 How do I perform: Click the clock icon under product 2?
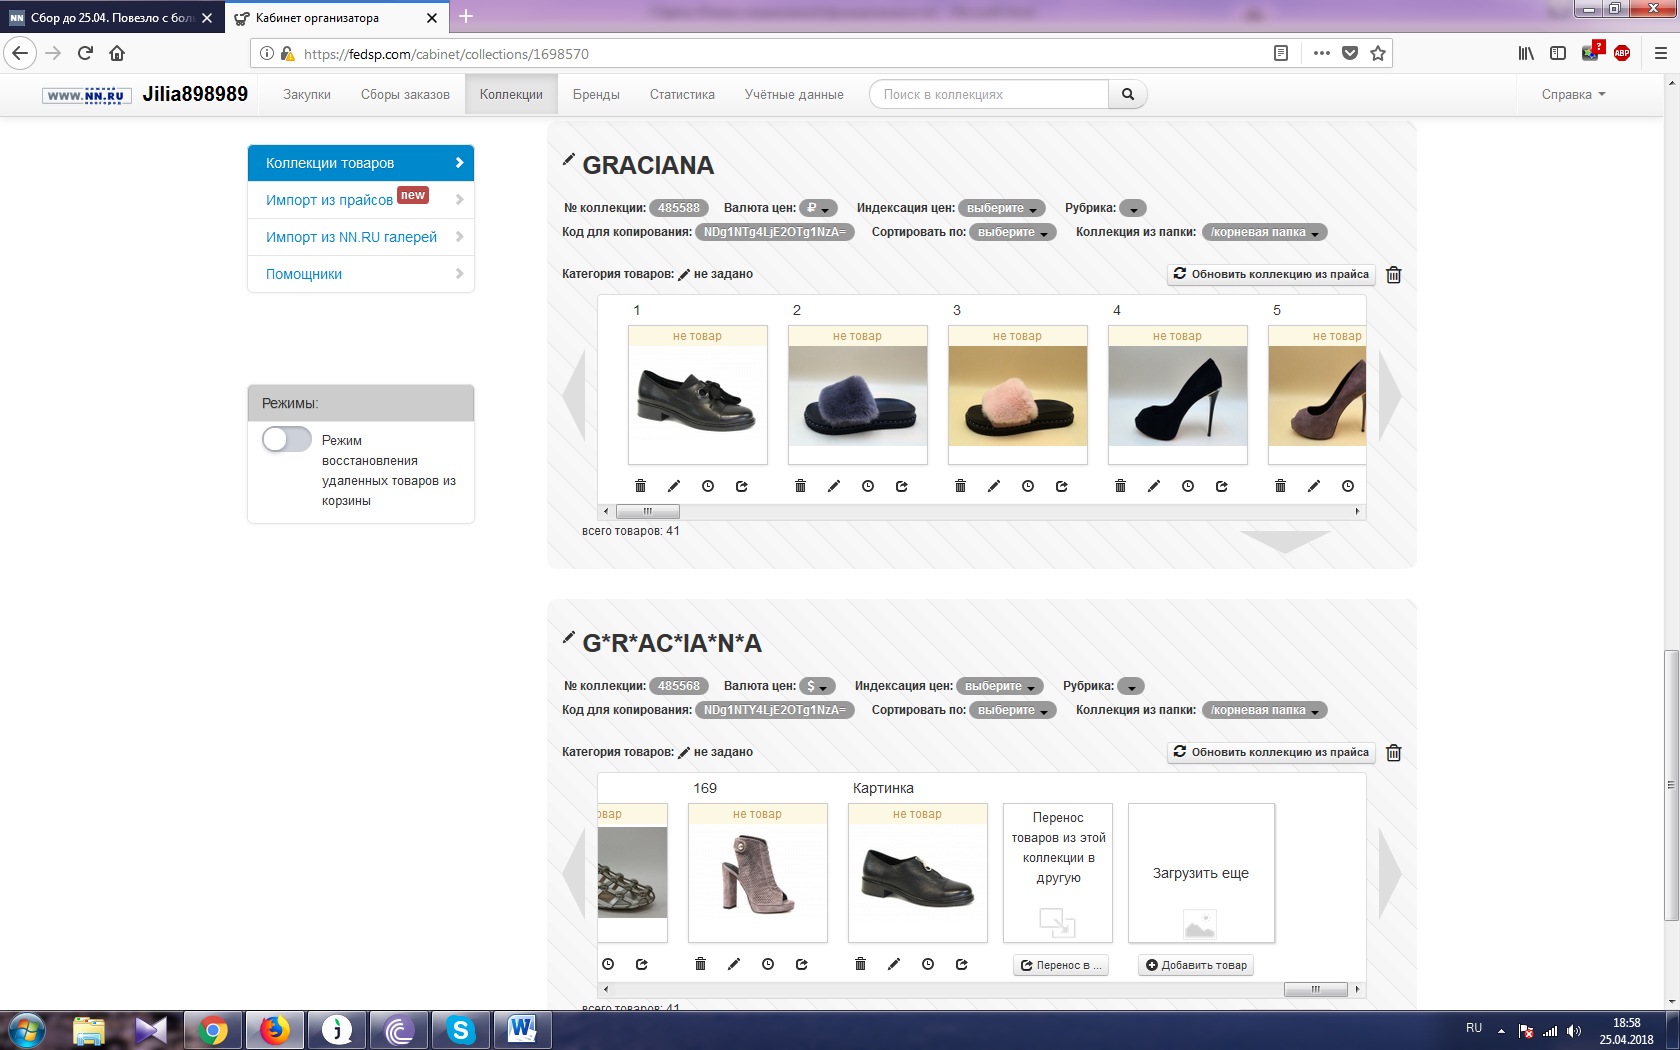868,486
